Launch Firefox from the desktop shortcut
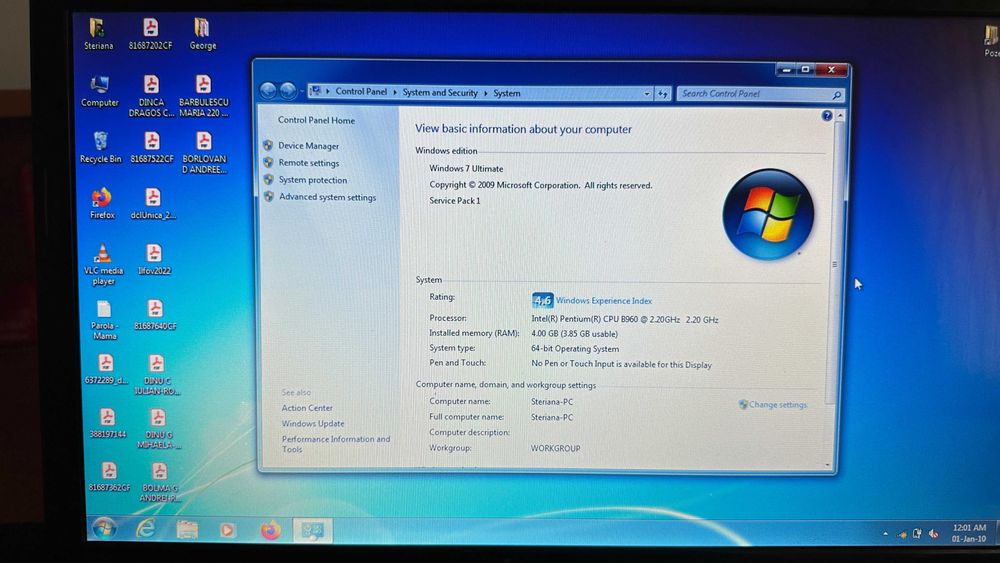 coord(101,203)
